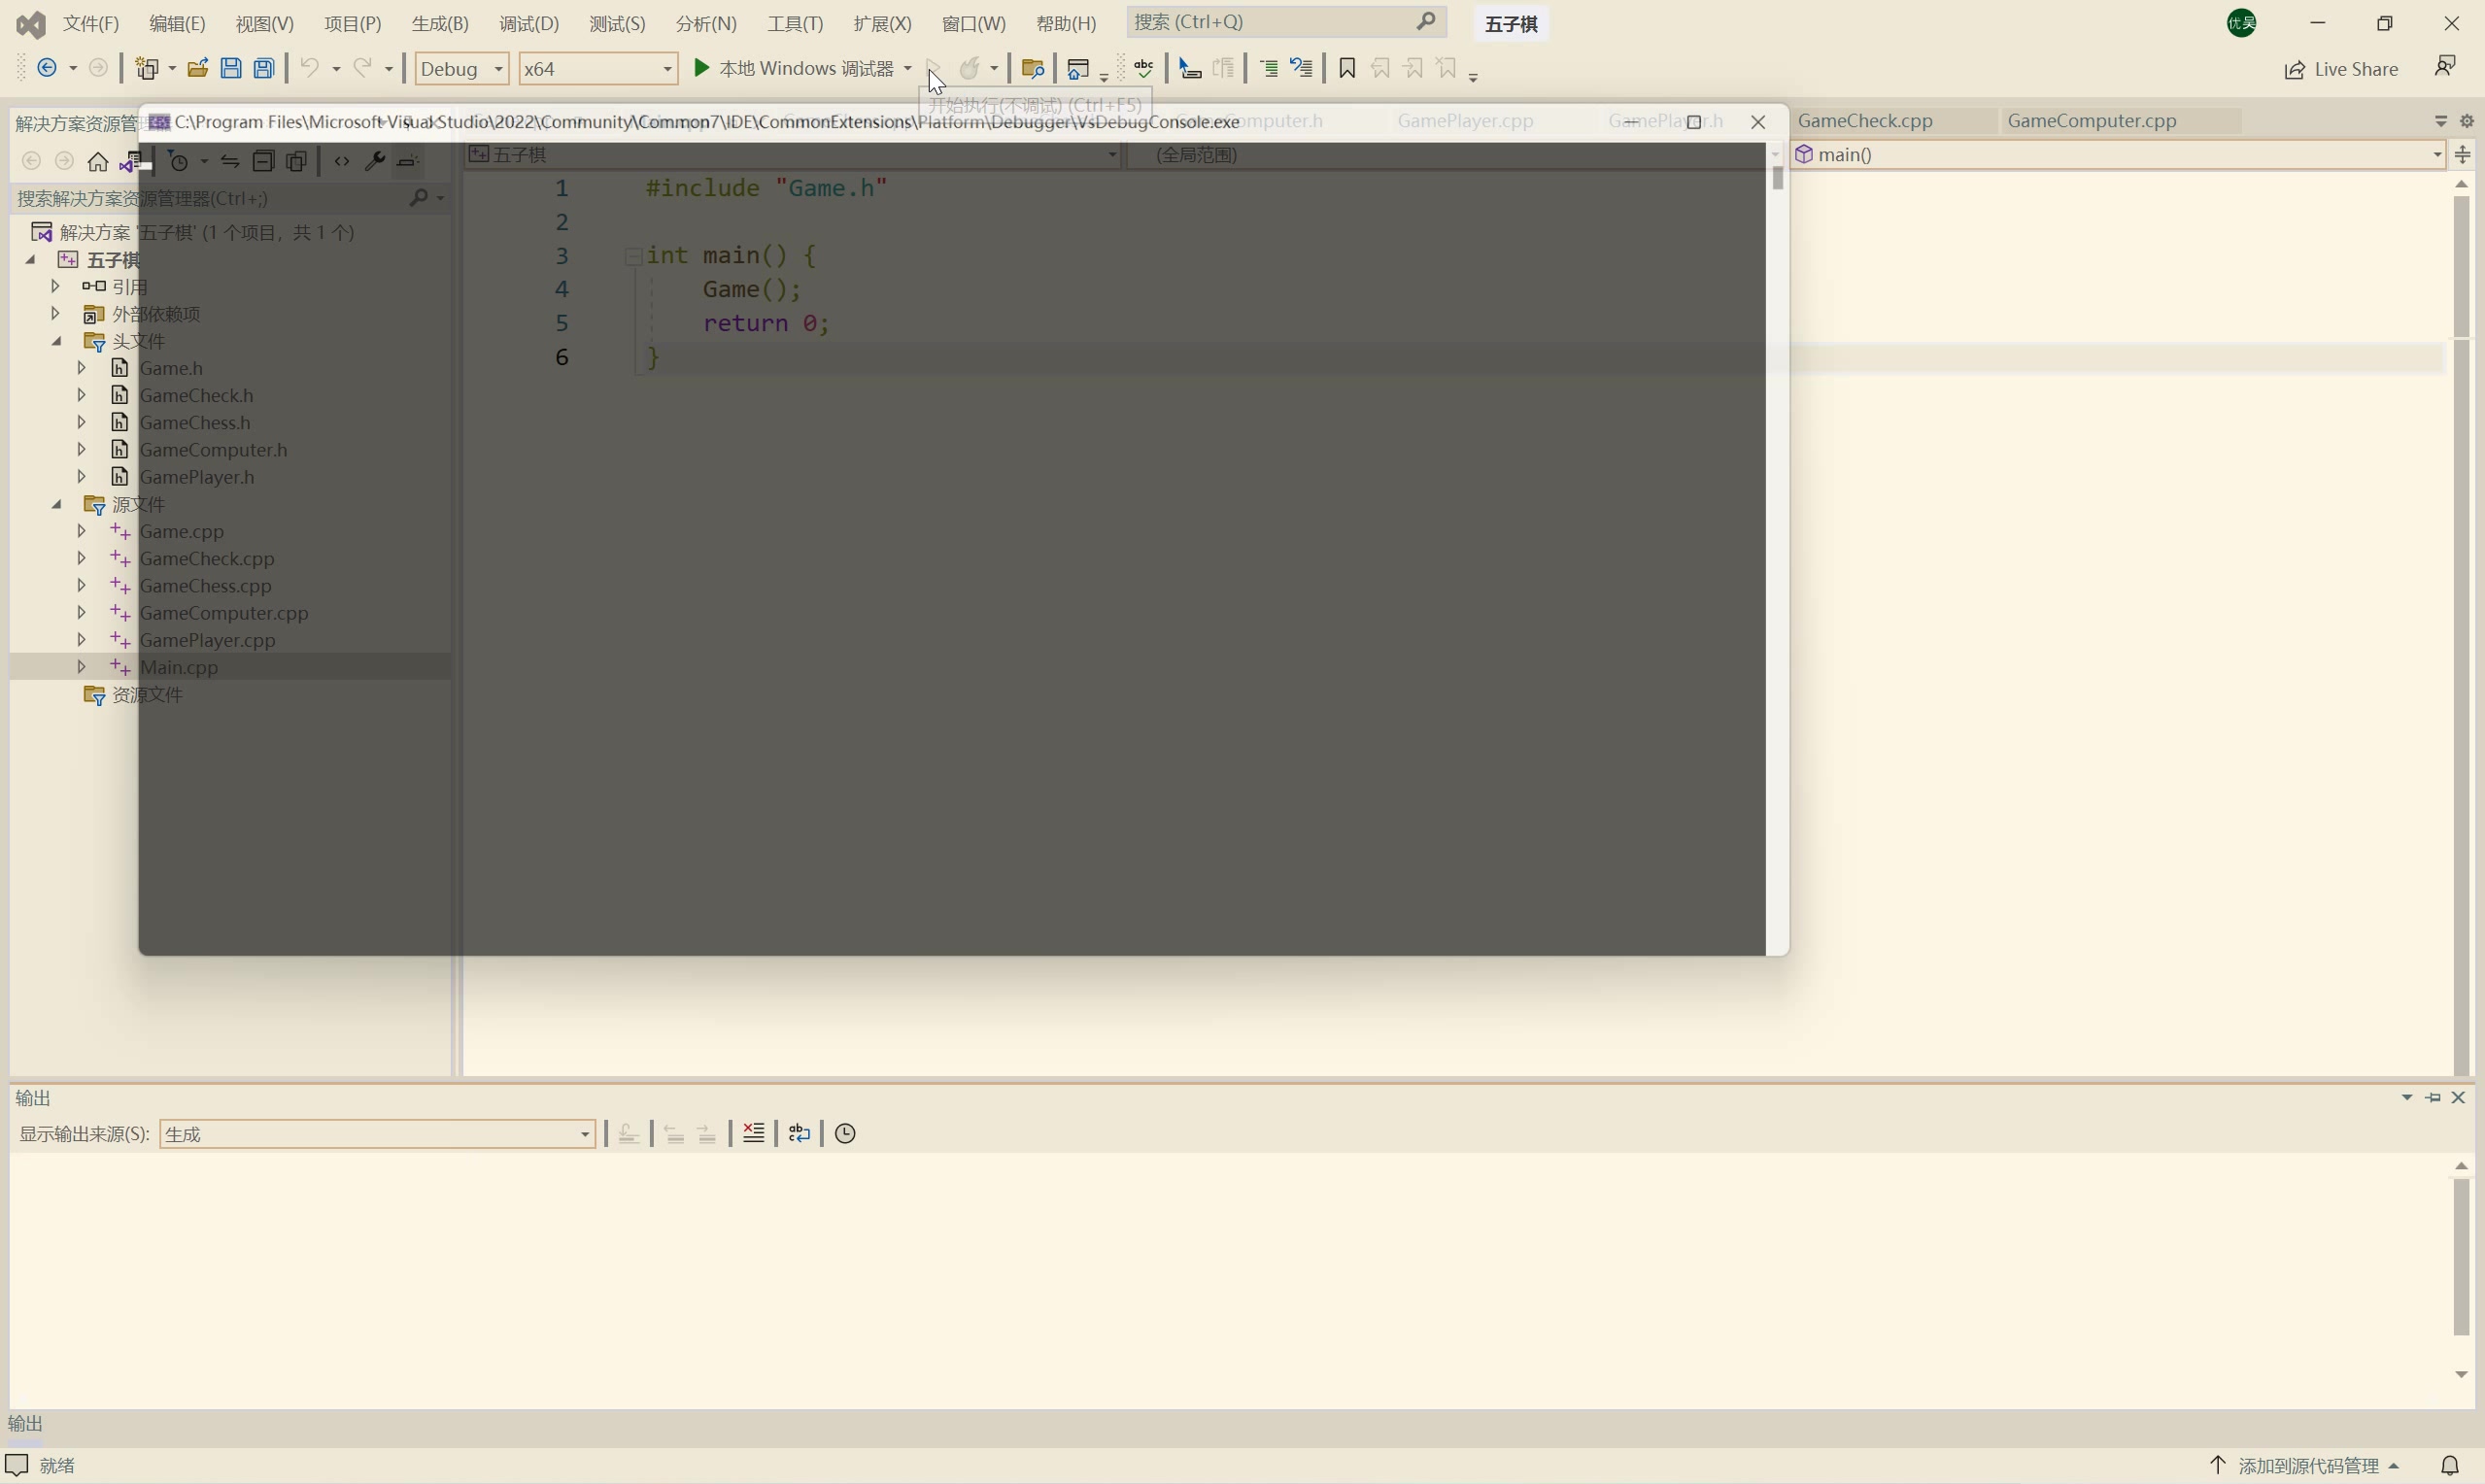Click the 搜索 (Ctrl+Q) search box
Screen dimensions: 2485x1484
tap(1285, 22)
